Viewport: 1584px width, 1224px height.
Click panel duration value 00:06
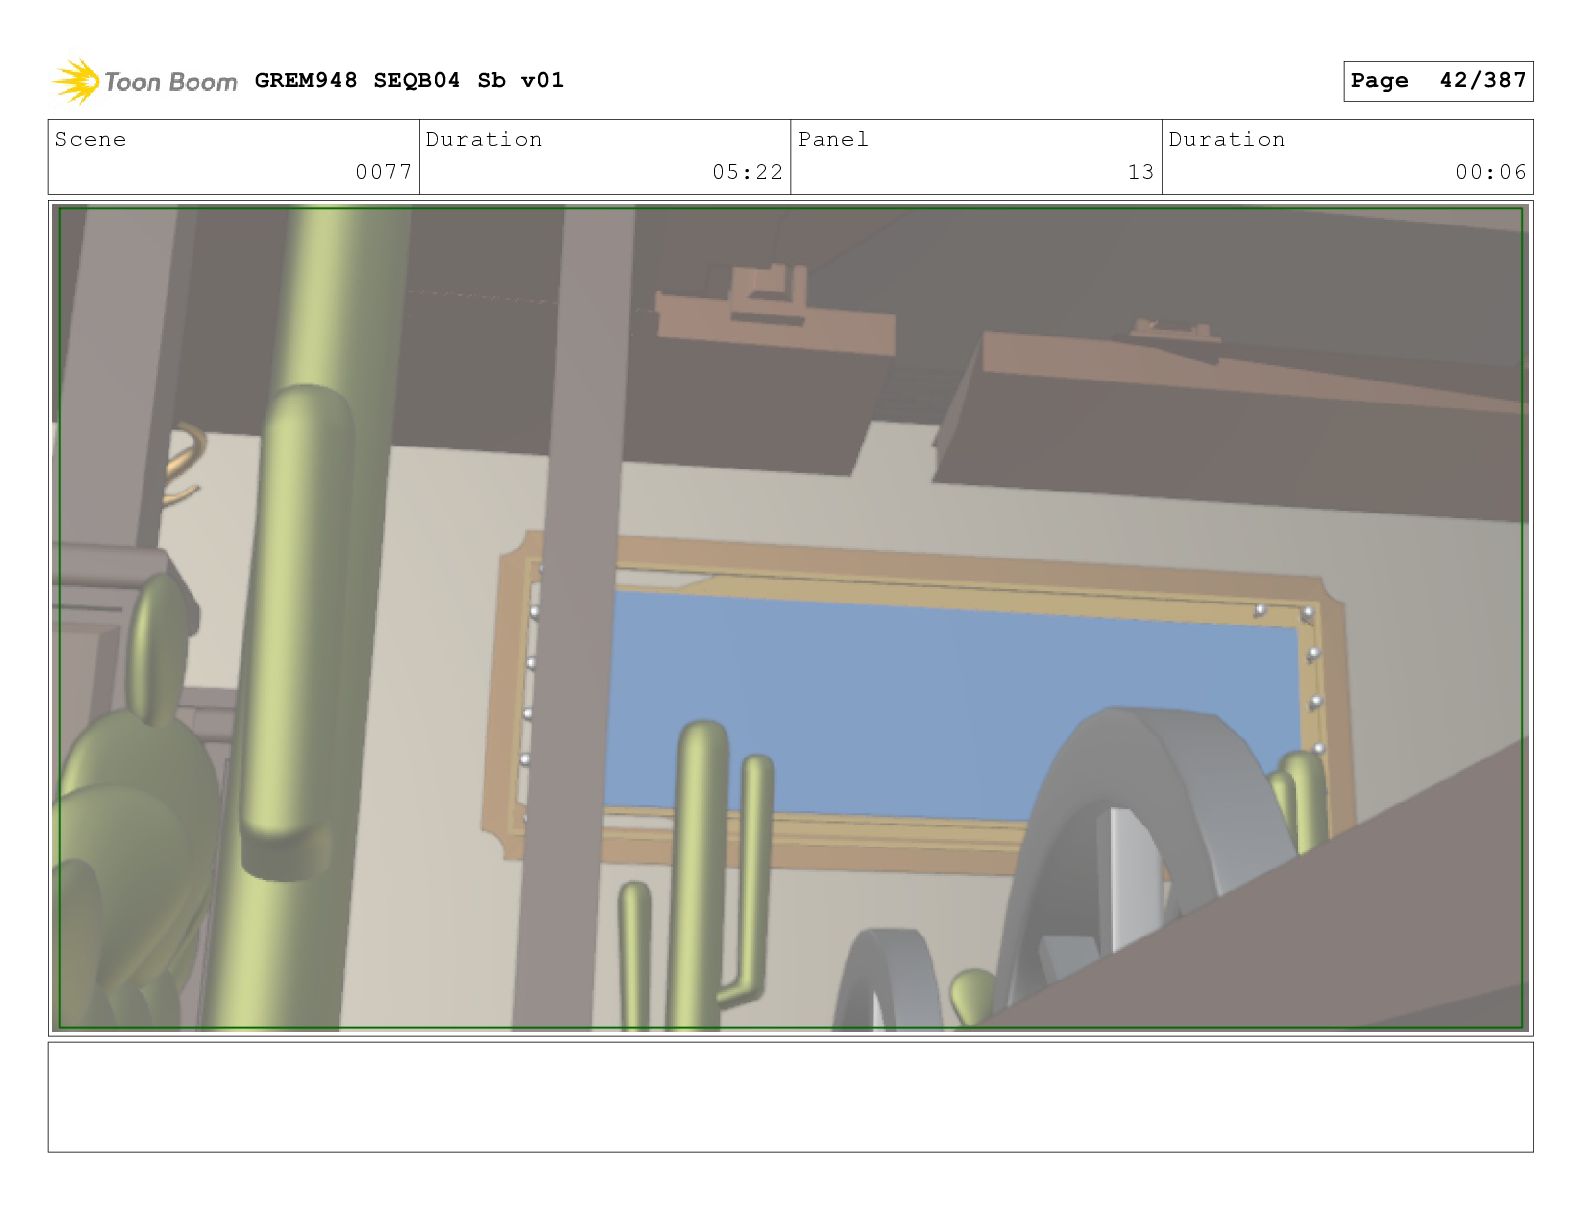click(x=1491, y=172)
